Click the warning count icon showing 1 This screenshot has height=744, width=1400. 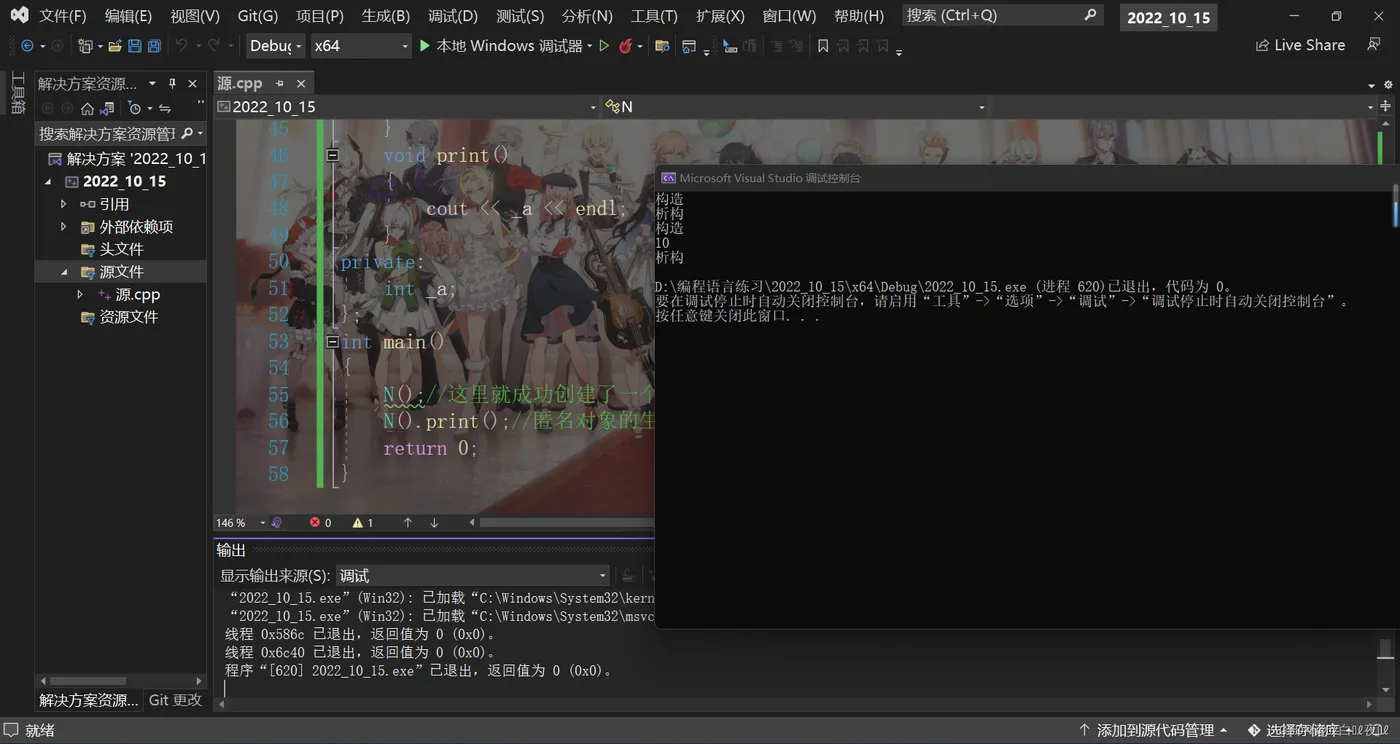358,523
